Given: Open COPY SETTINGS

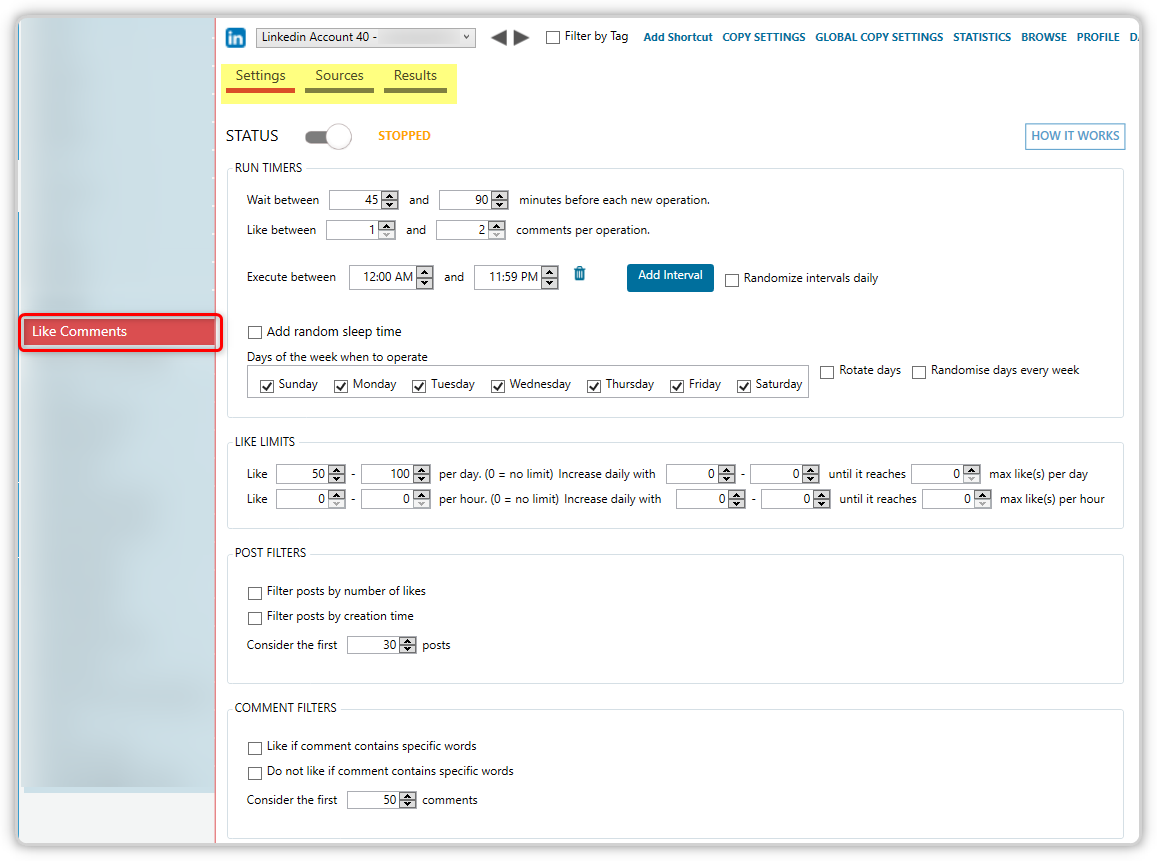Looking at the screenshot, I should (x=764, y=37).
